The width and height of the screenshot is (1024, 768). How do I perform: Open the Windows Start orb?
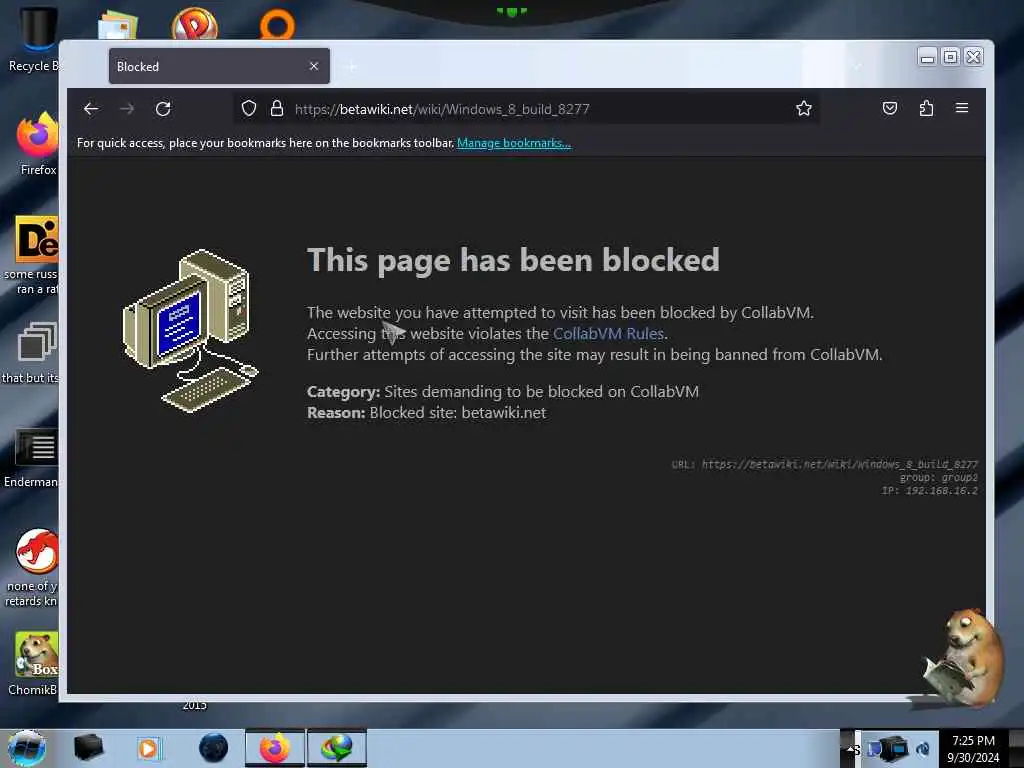pyautogui.click(x=27, y=748)
